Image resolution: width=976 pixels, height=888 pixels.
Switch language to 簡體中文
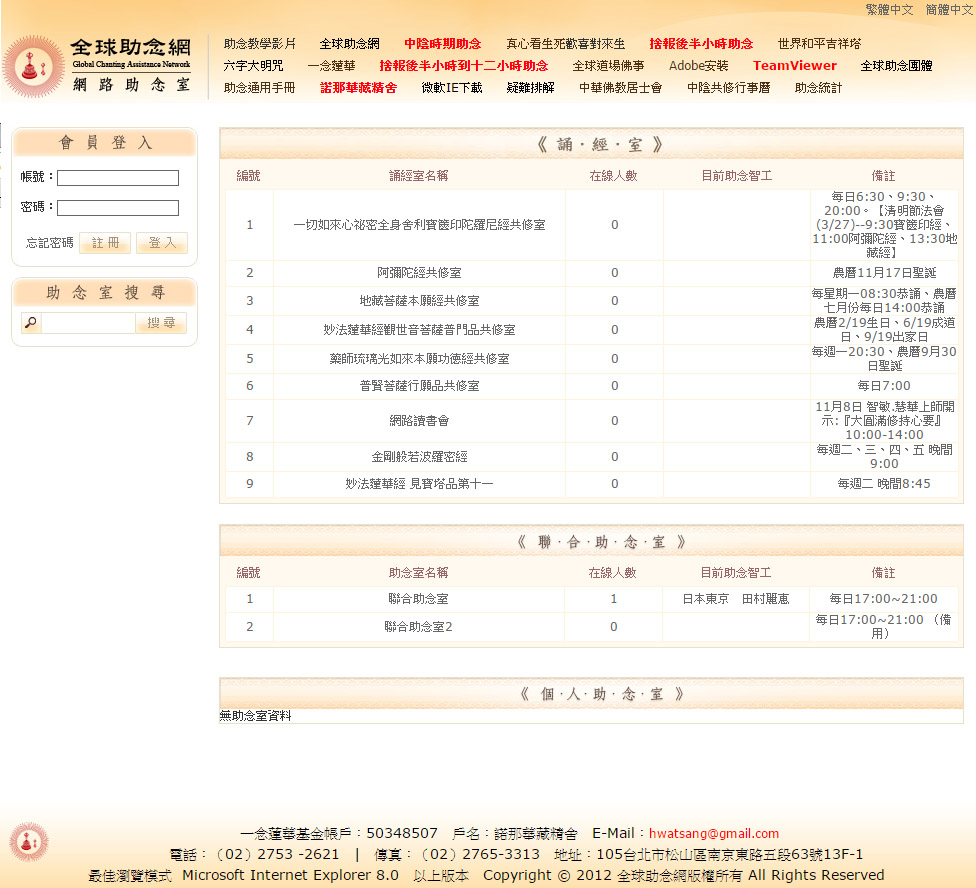click(949, 9)
